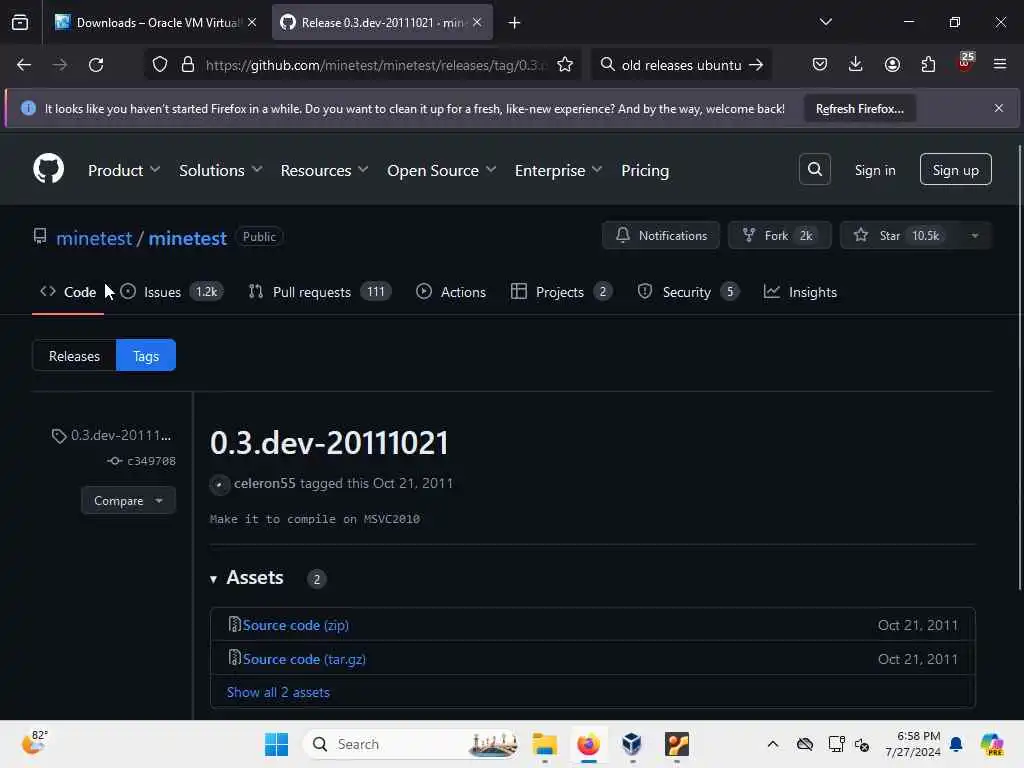Click the VirtualBox taskbar icon
The image size is (1024, 768).
point(632,744)
